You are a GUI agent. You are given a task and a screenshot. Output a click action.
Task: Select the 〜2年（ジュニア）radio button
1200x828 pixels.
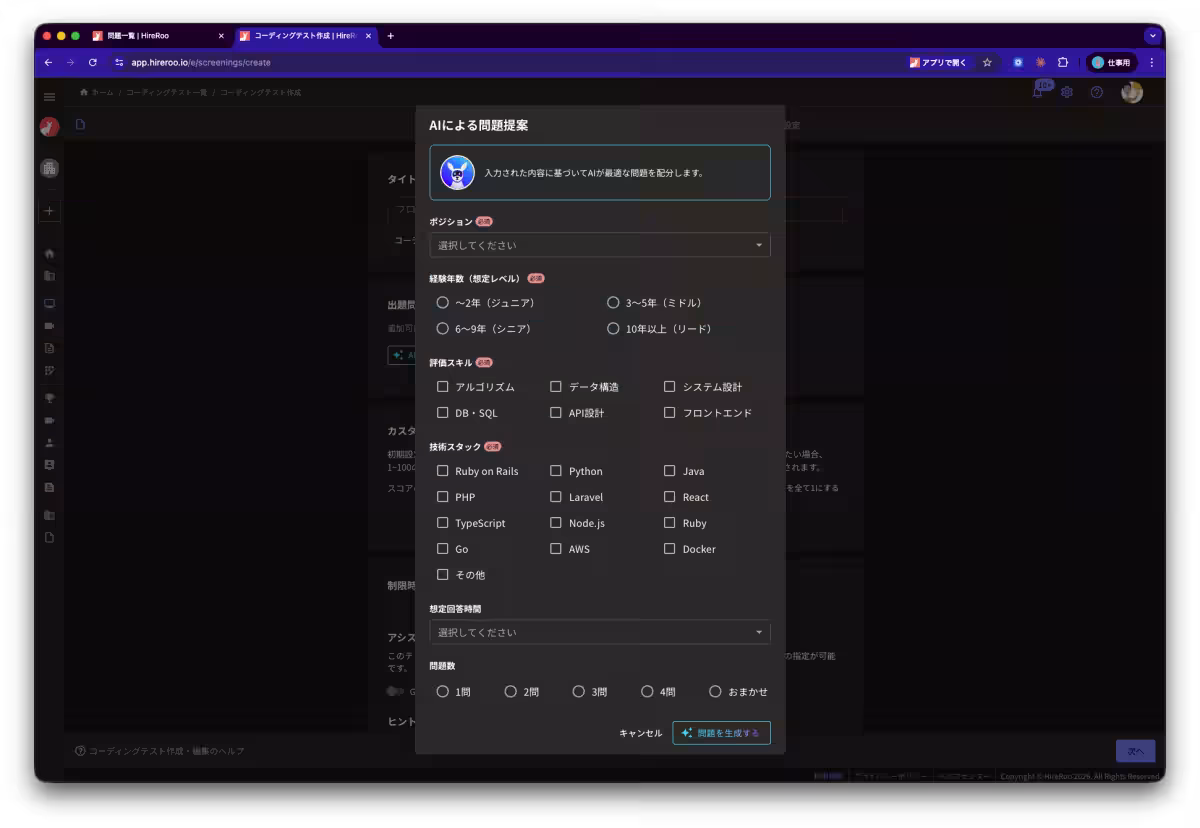[443, 302]
